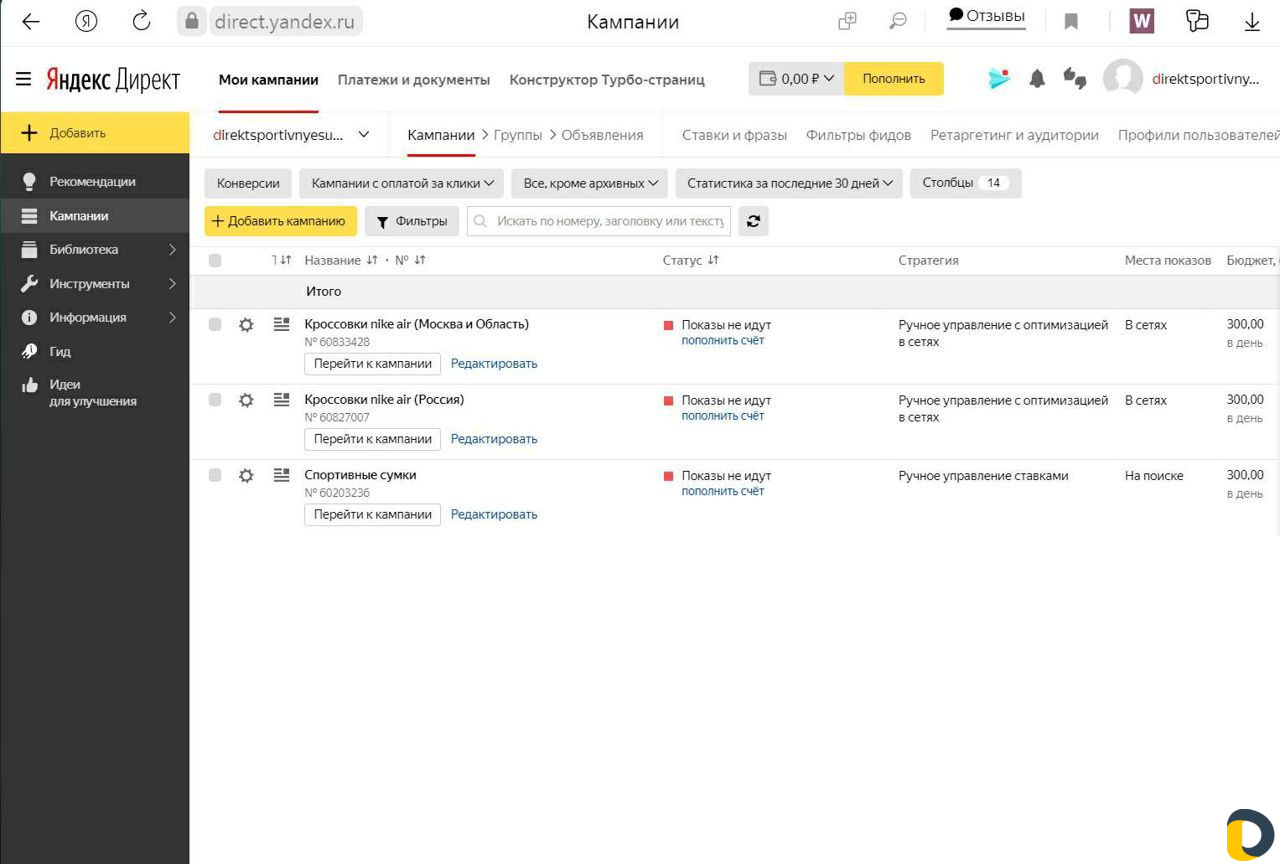The height and width of the screenshot is (864, 1280).
Task: Click the yellow Добавить sidebar button
Action: click(95, 133)
